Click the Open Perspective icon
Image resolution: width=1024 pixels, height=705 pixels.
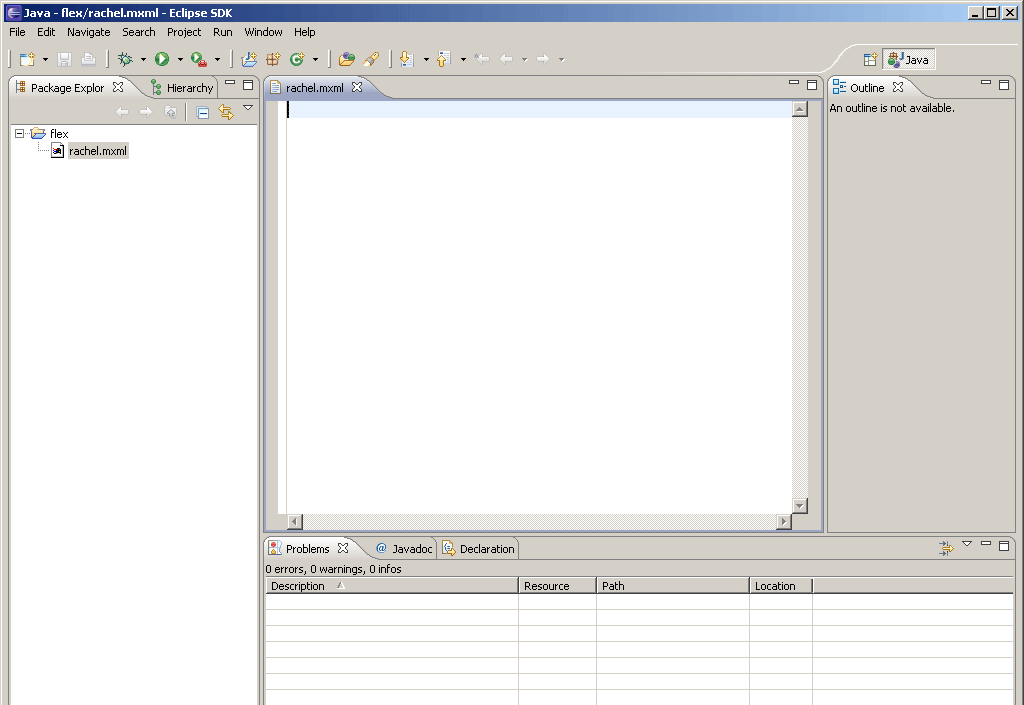tap(870, 60)
